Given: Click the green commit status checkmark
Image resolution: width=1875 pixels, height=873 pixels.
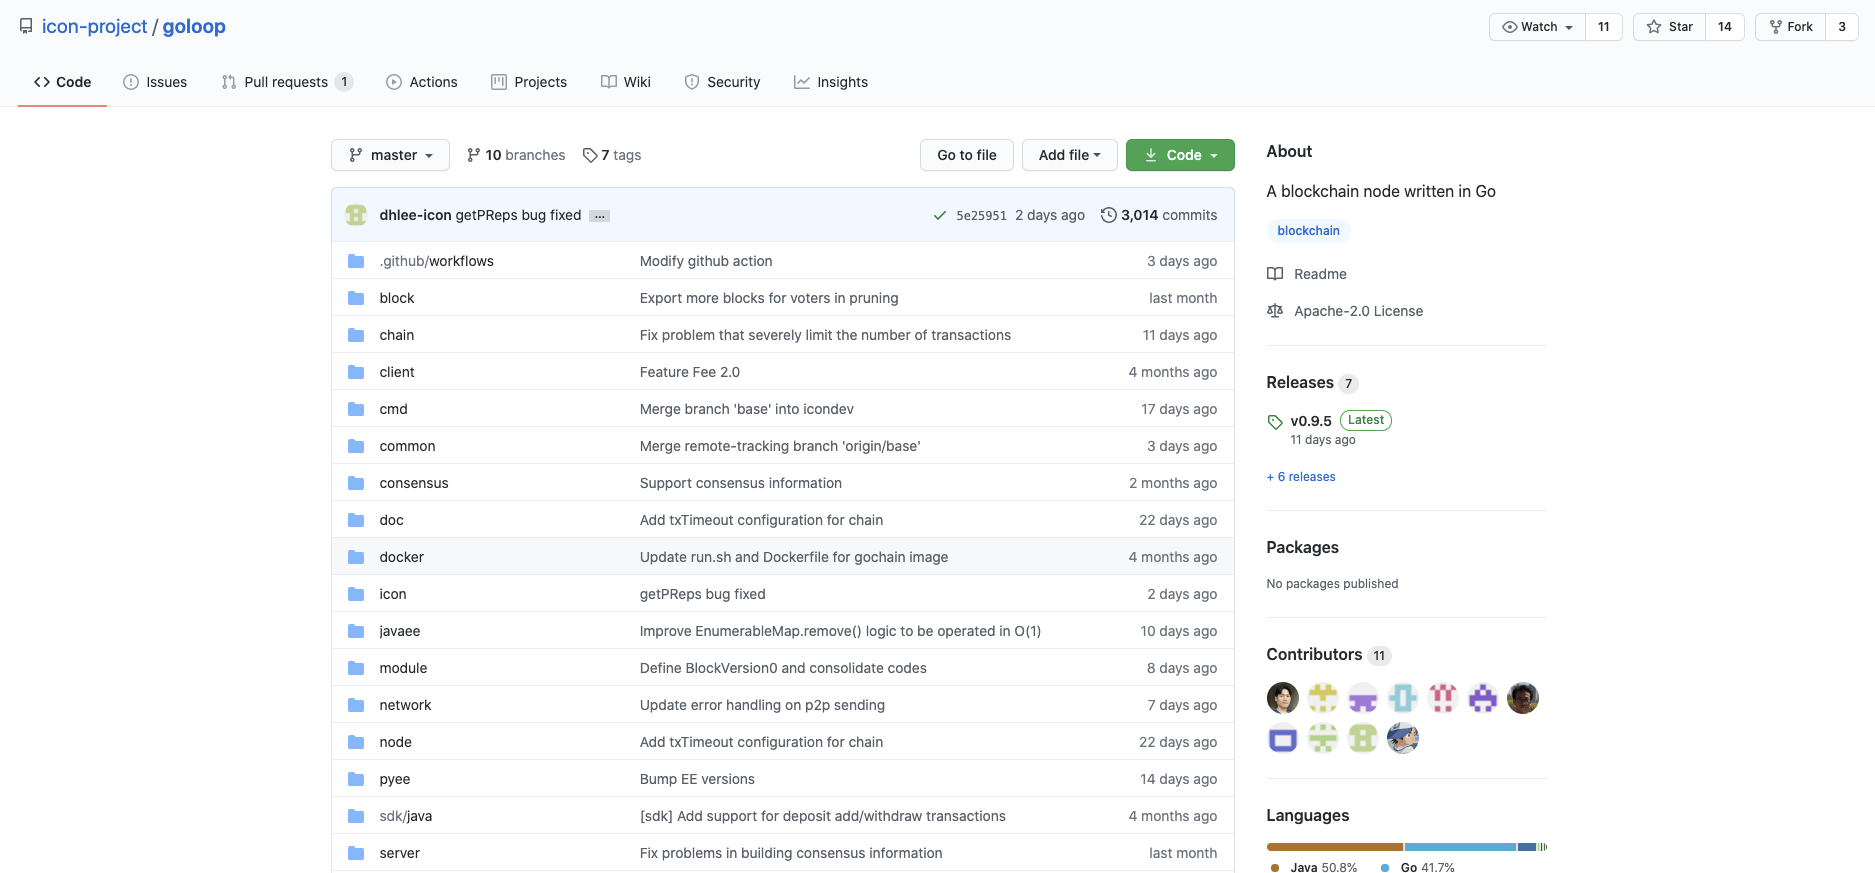Looking at the screenshot, I should [x=939, y=215].
